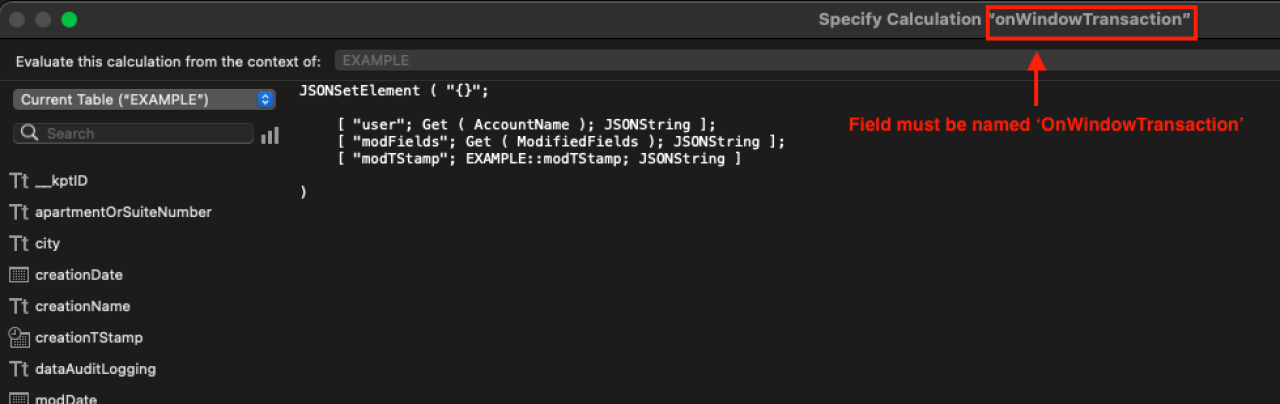Click the sort fields bar-chart icon

270,134
